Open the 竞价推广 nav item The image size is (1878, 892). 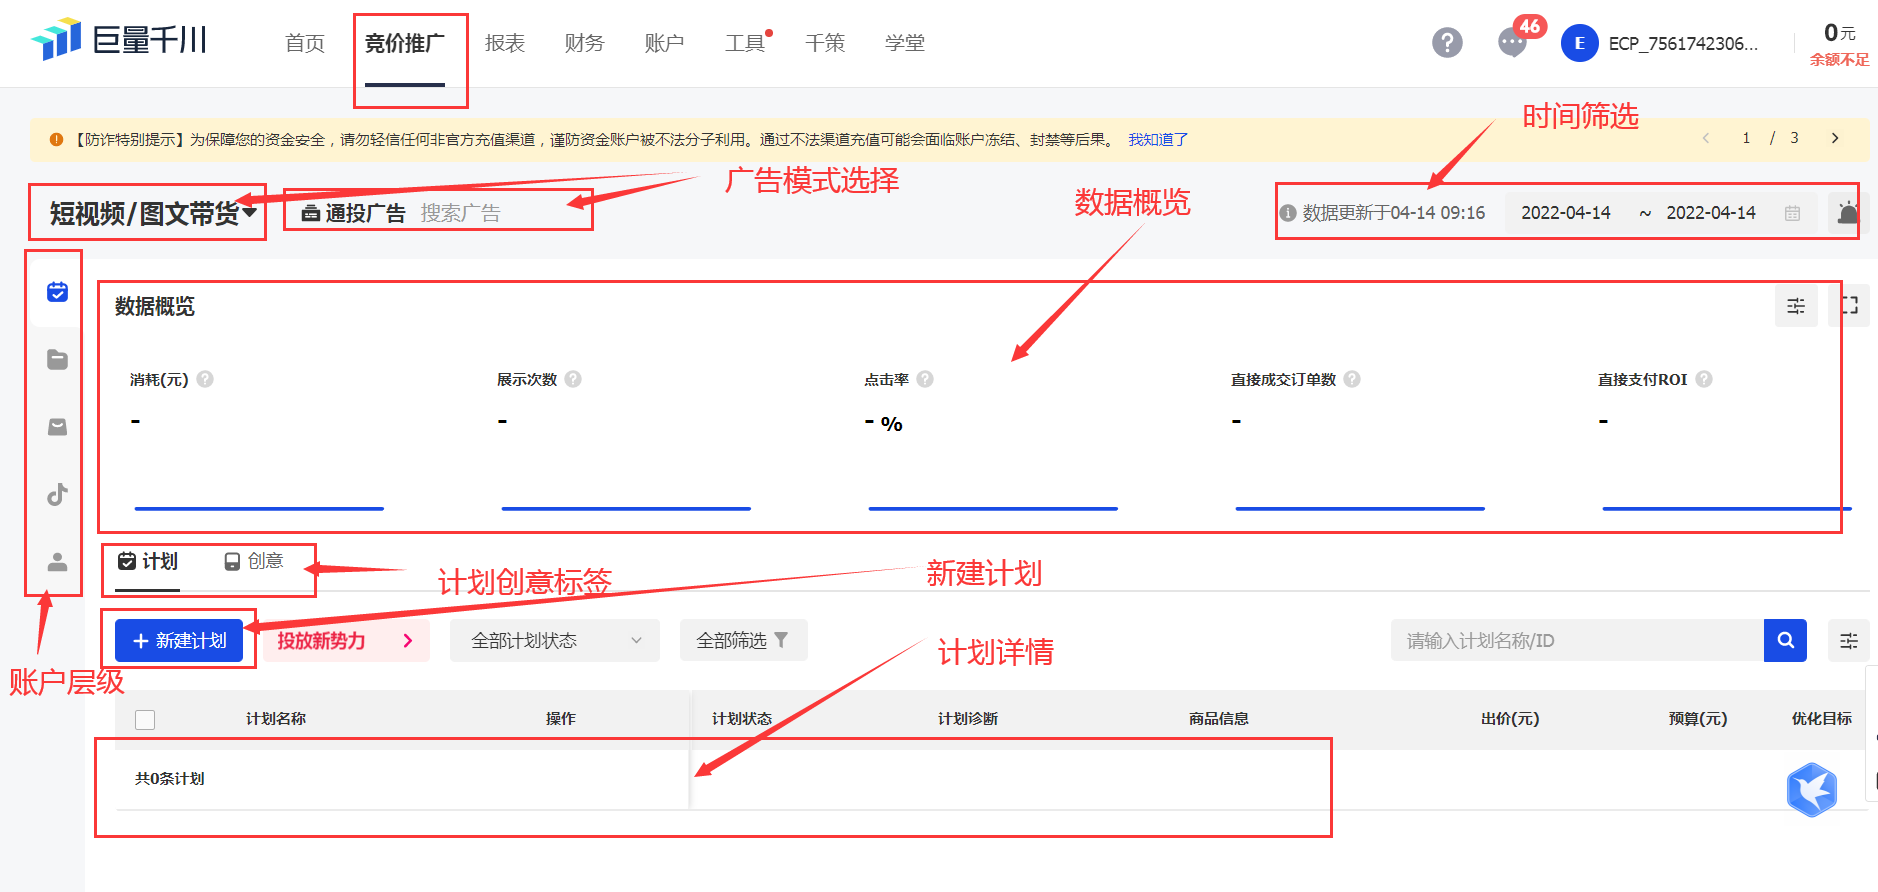point(405,43)
